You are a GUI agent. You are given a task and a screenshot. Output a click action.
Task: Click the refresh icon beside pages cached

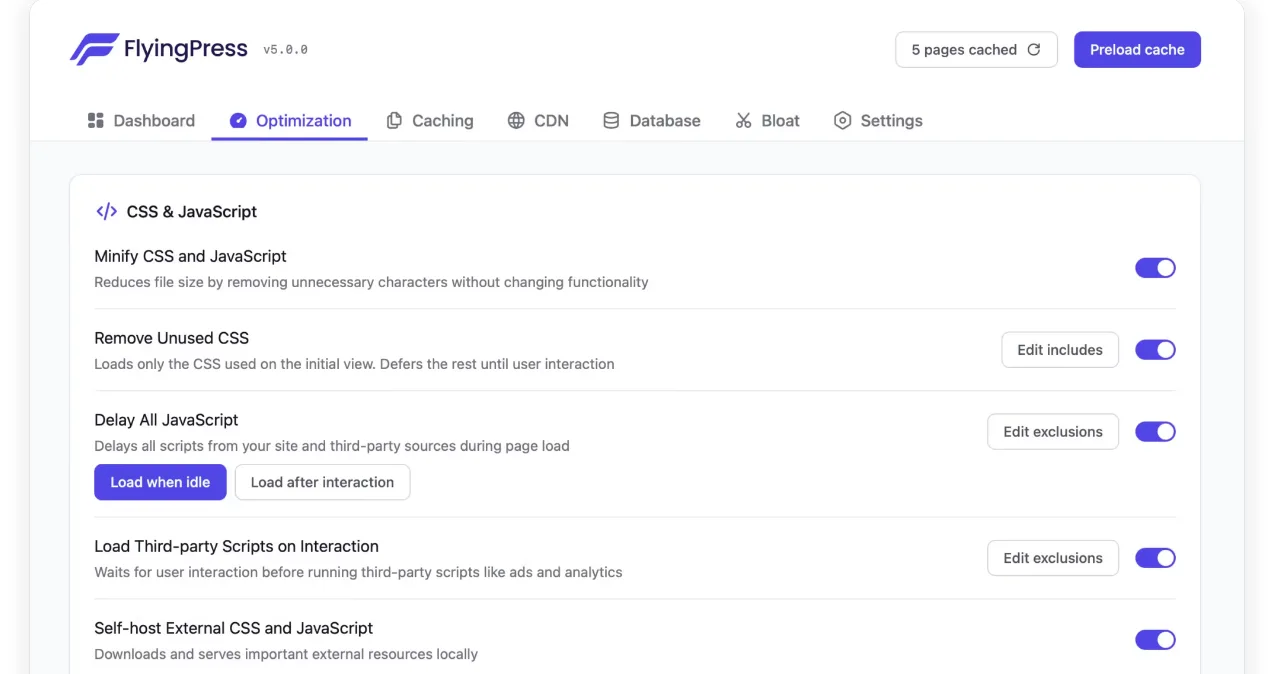[x=1034, y=49]
